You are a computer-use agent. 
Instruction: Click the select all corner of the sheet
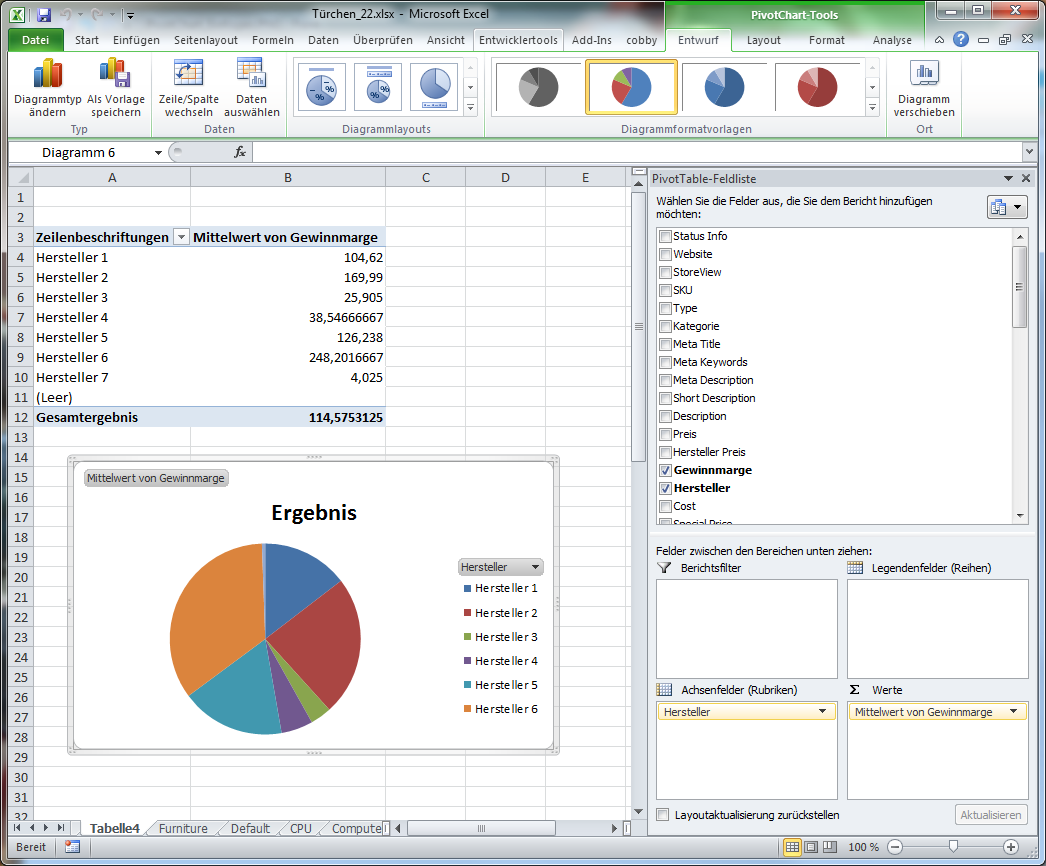tap(22, 177)
